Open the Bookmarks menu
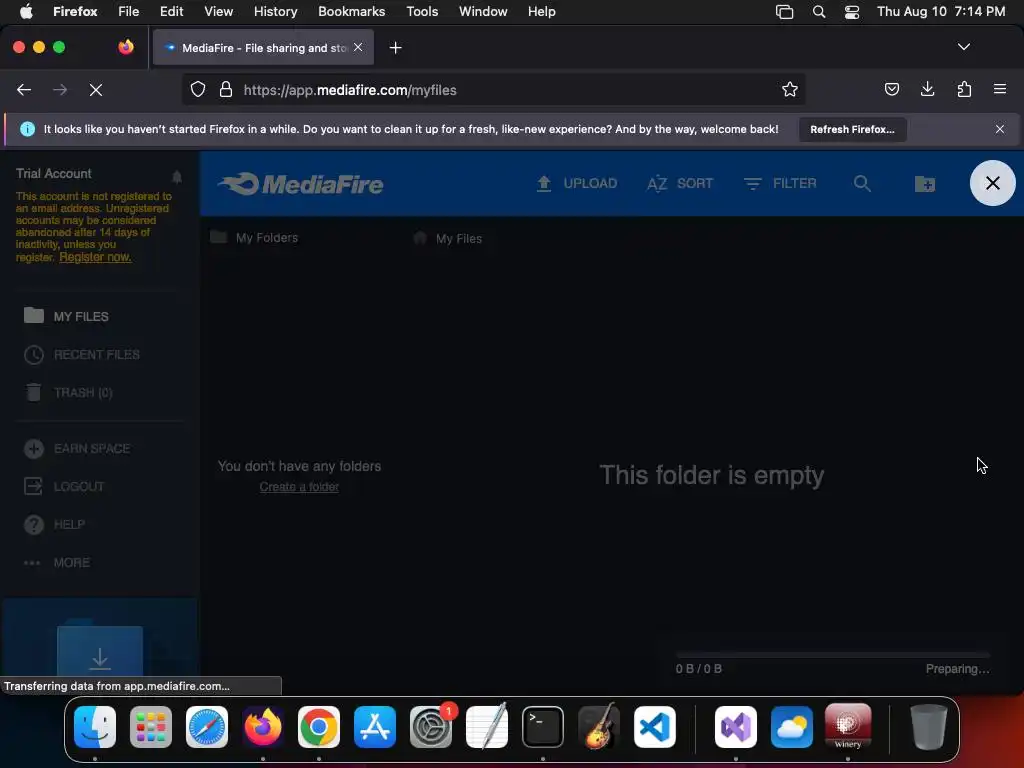 tap(351, 12)
